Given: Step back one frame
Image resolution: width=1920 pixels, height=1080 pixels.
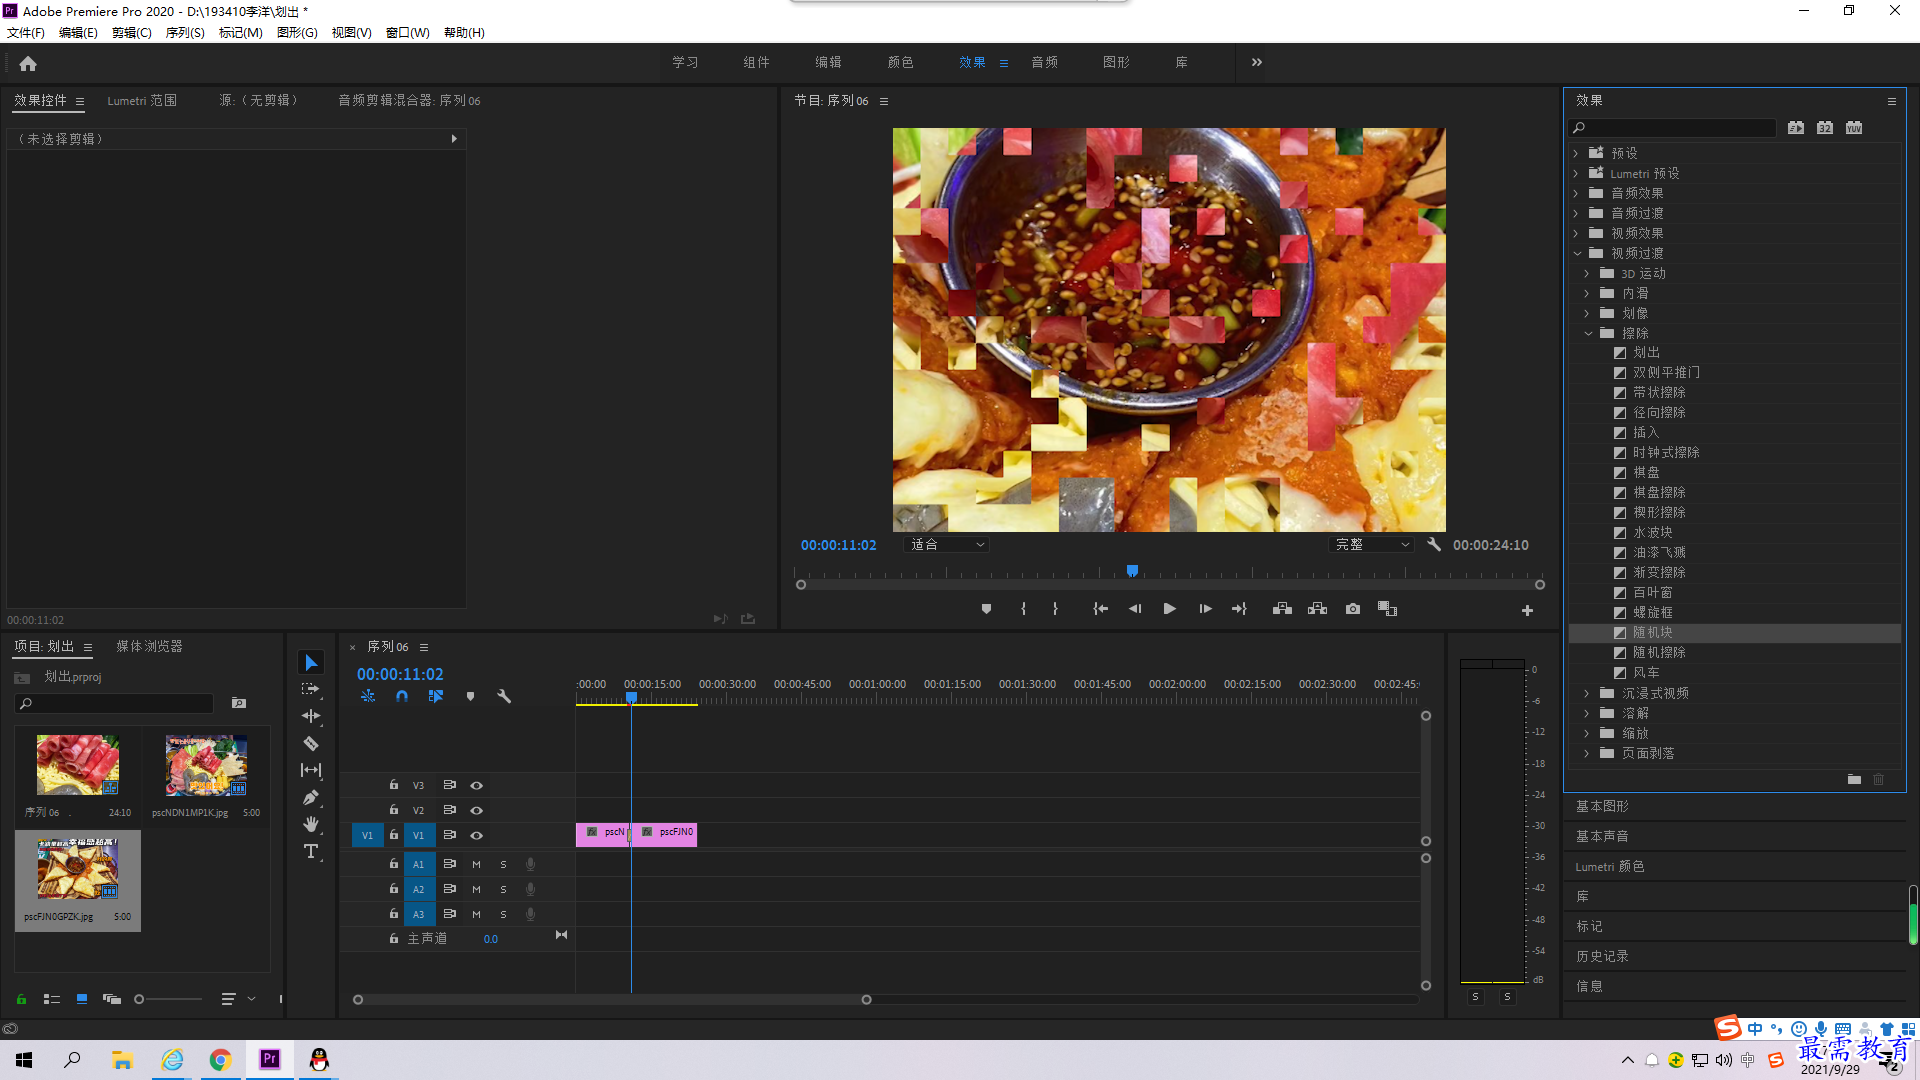Looking at the screenshot, I should pyautogui.click(x=1135, y=609).
